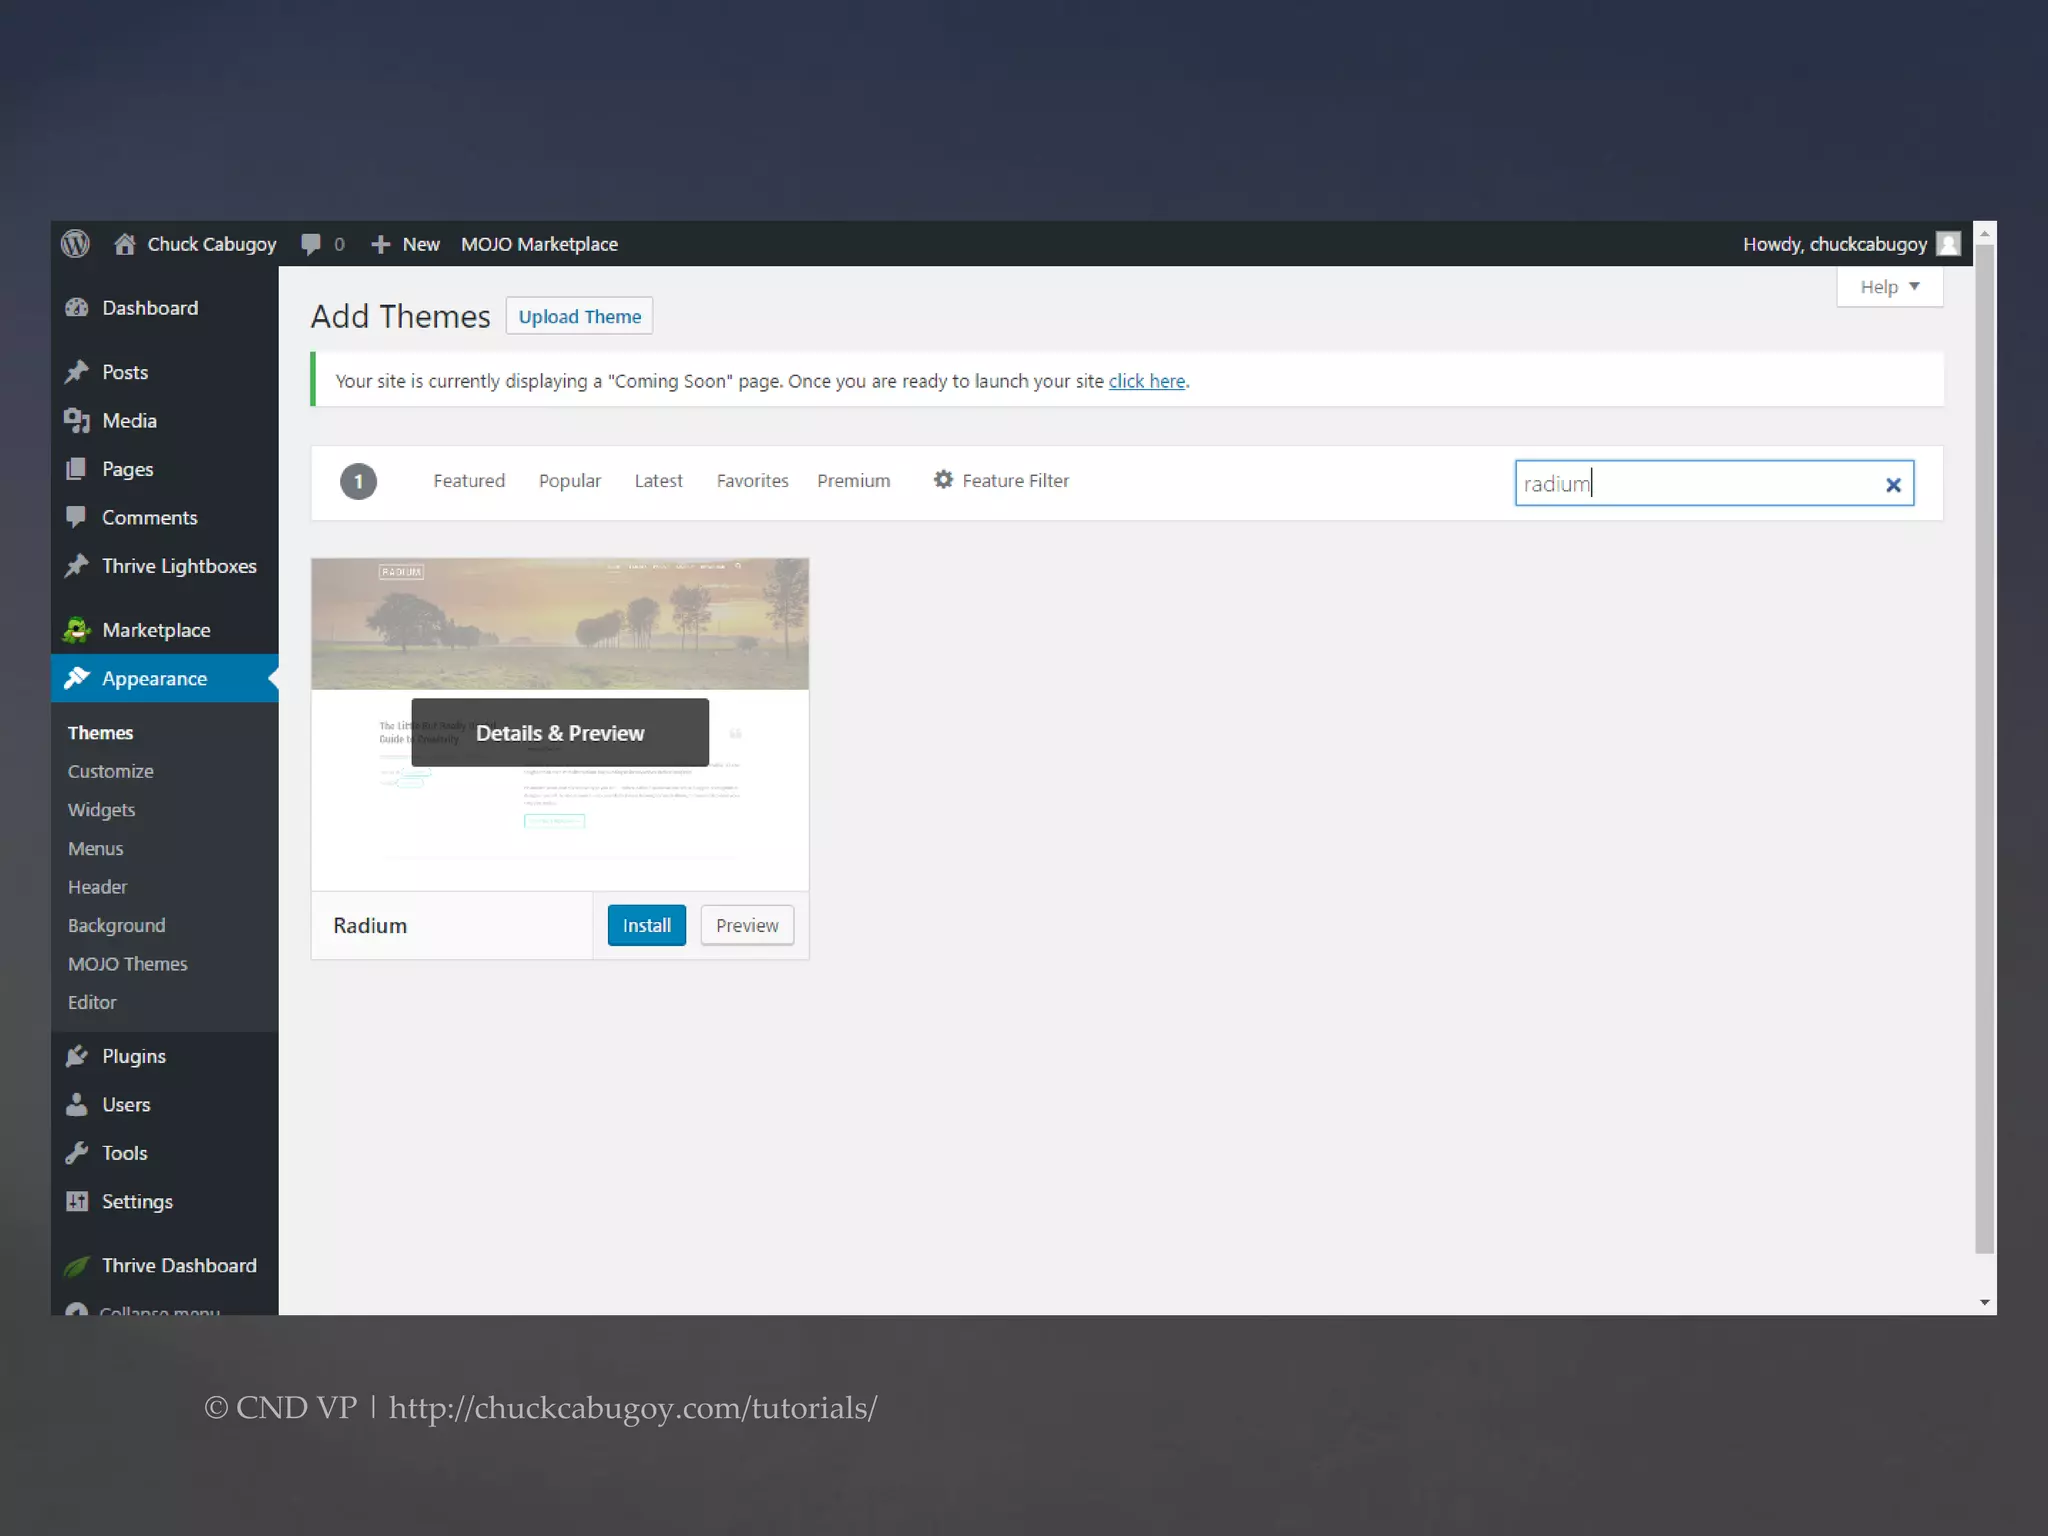Click the 'Add Themes' page heading
The image size is (2048, 1536).
click(x=400, y=317)
